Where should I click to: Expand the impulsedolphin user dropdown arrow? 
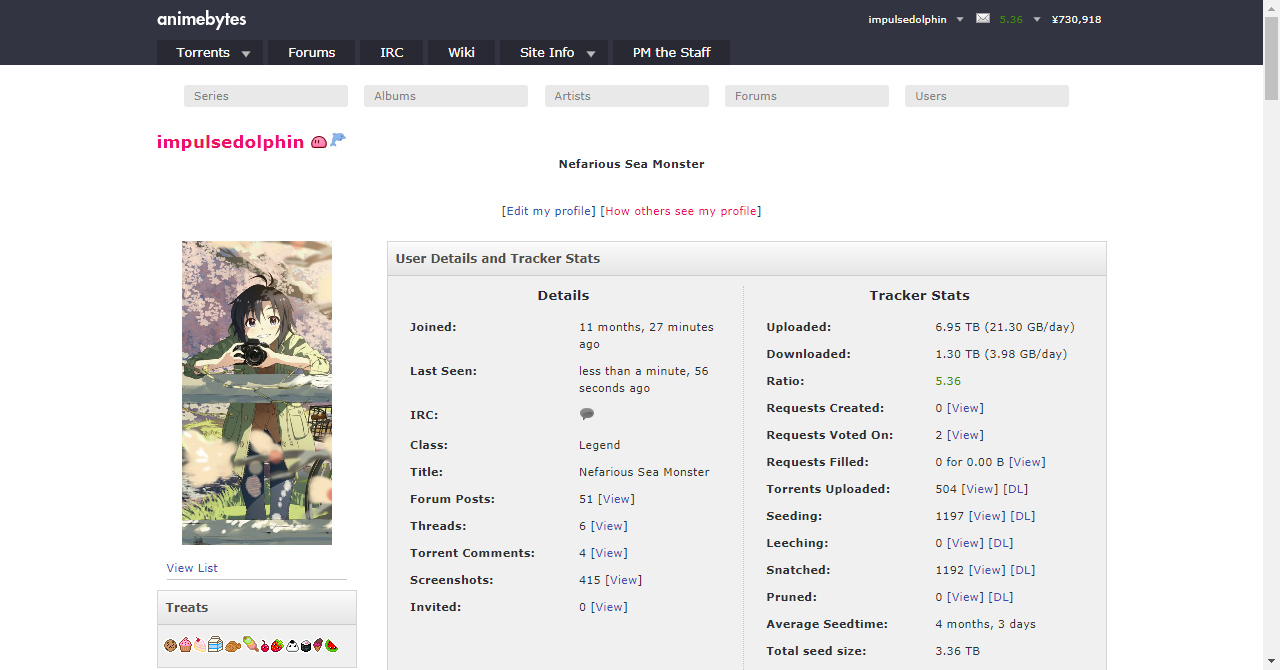[960, 19]
